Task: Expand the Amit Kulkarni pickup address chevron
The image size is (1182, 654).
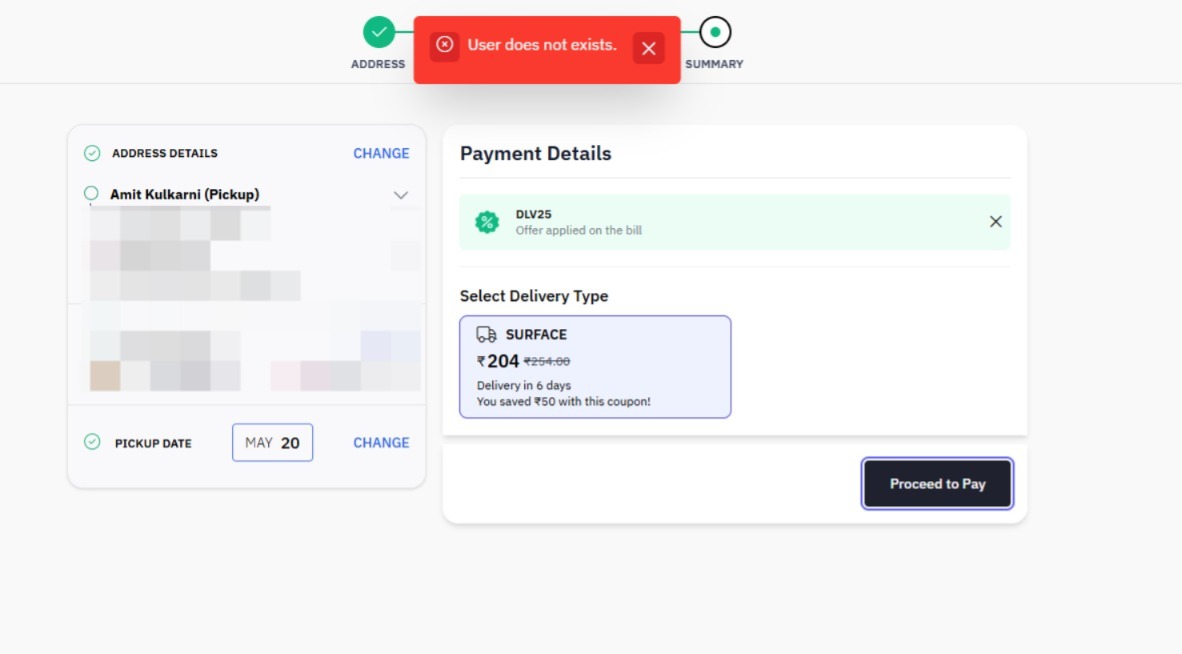Action: click(x=400, y=195)
